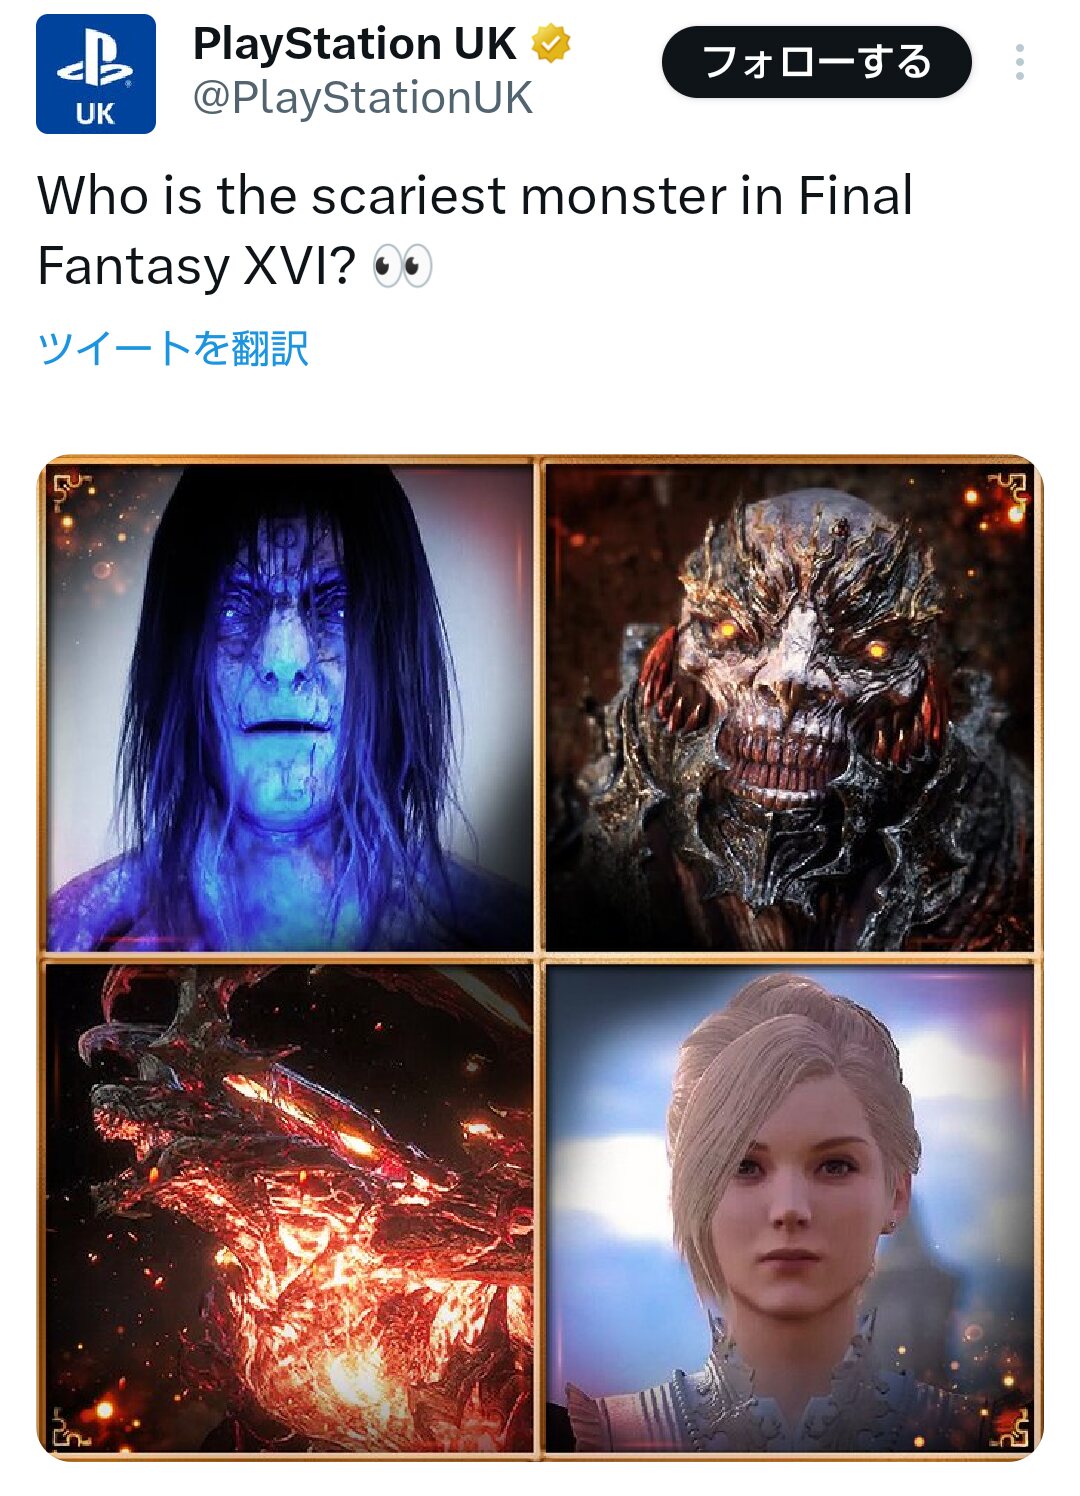Viewport: 1080px width, 1496px height.
Task: Open the fiery lava dragon image
Action: (290, 1207)
